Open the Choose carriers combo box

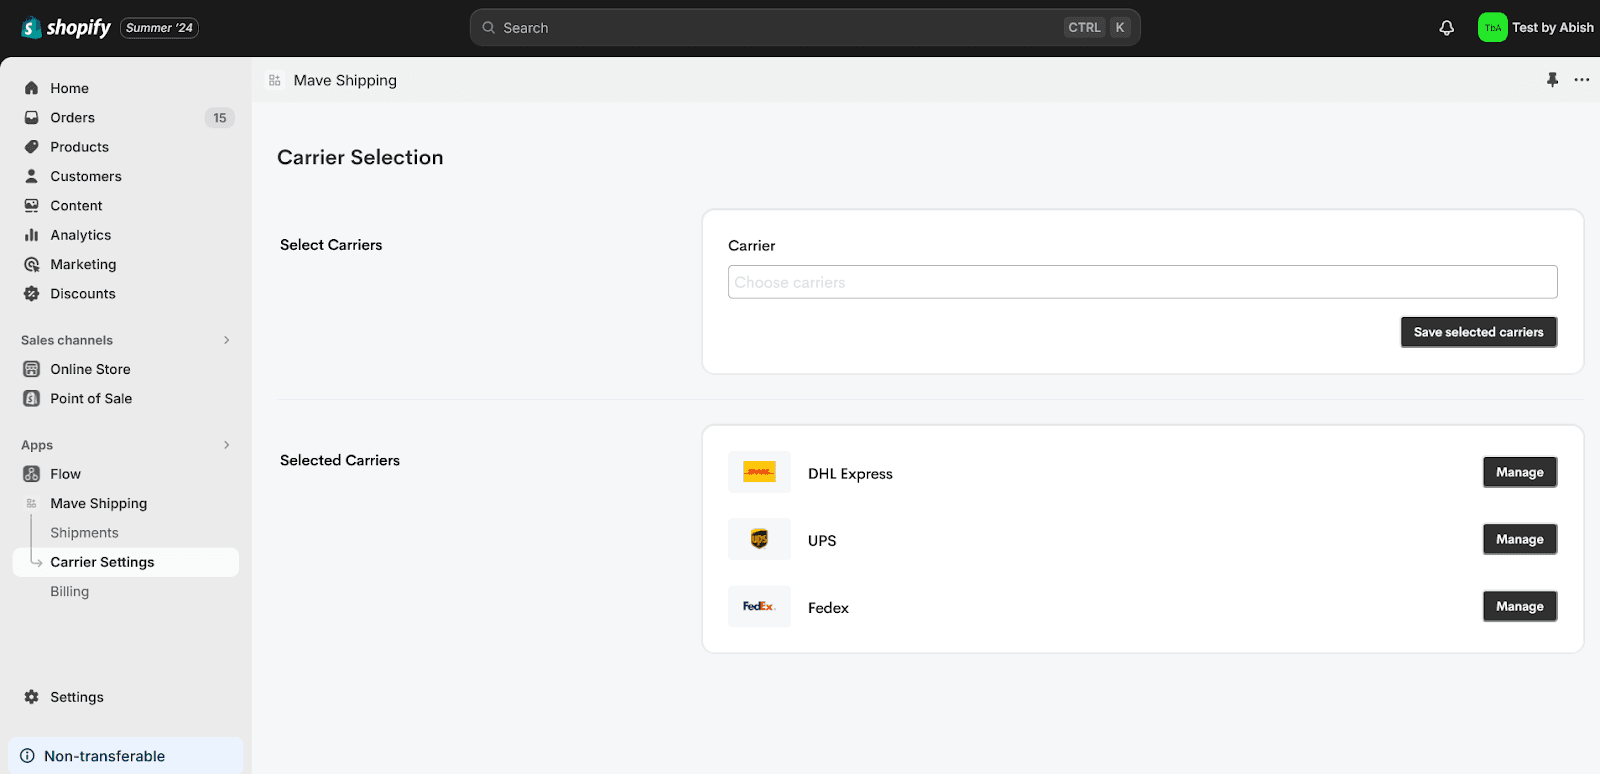tap(1143, 282)
